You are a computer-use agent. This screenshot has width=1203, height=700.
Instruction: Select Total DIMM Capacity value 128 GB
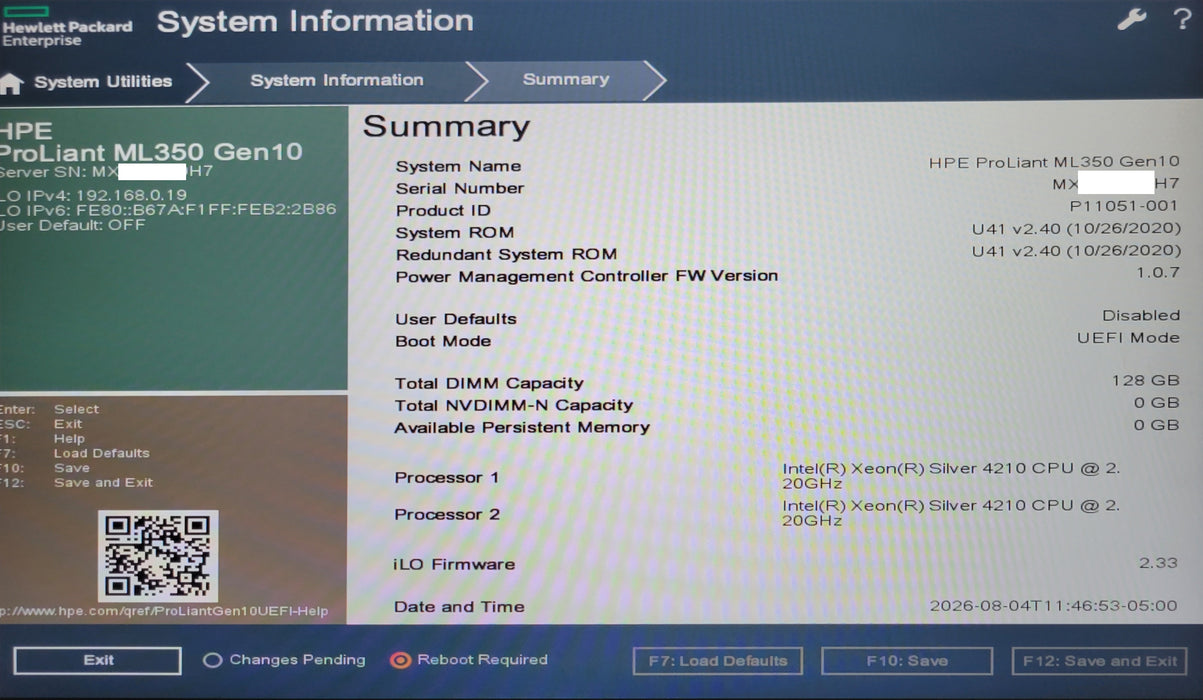tap(1145, 381)
